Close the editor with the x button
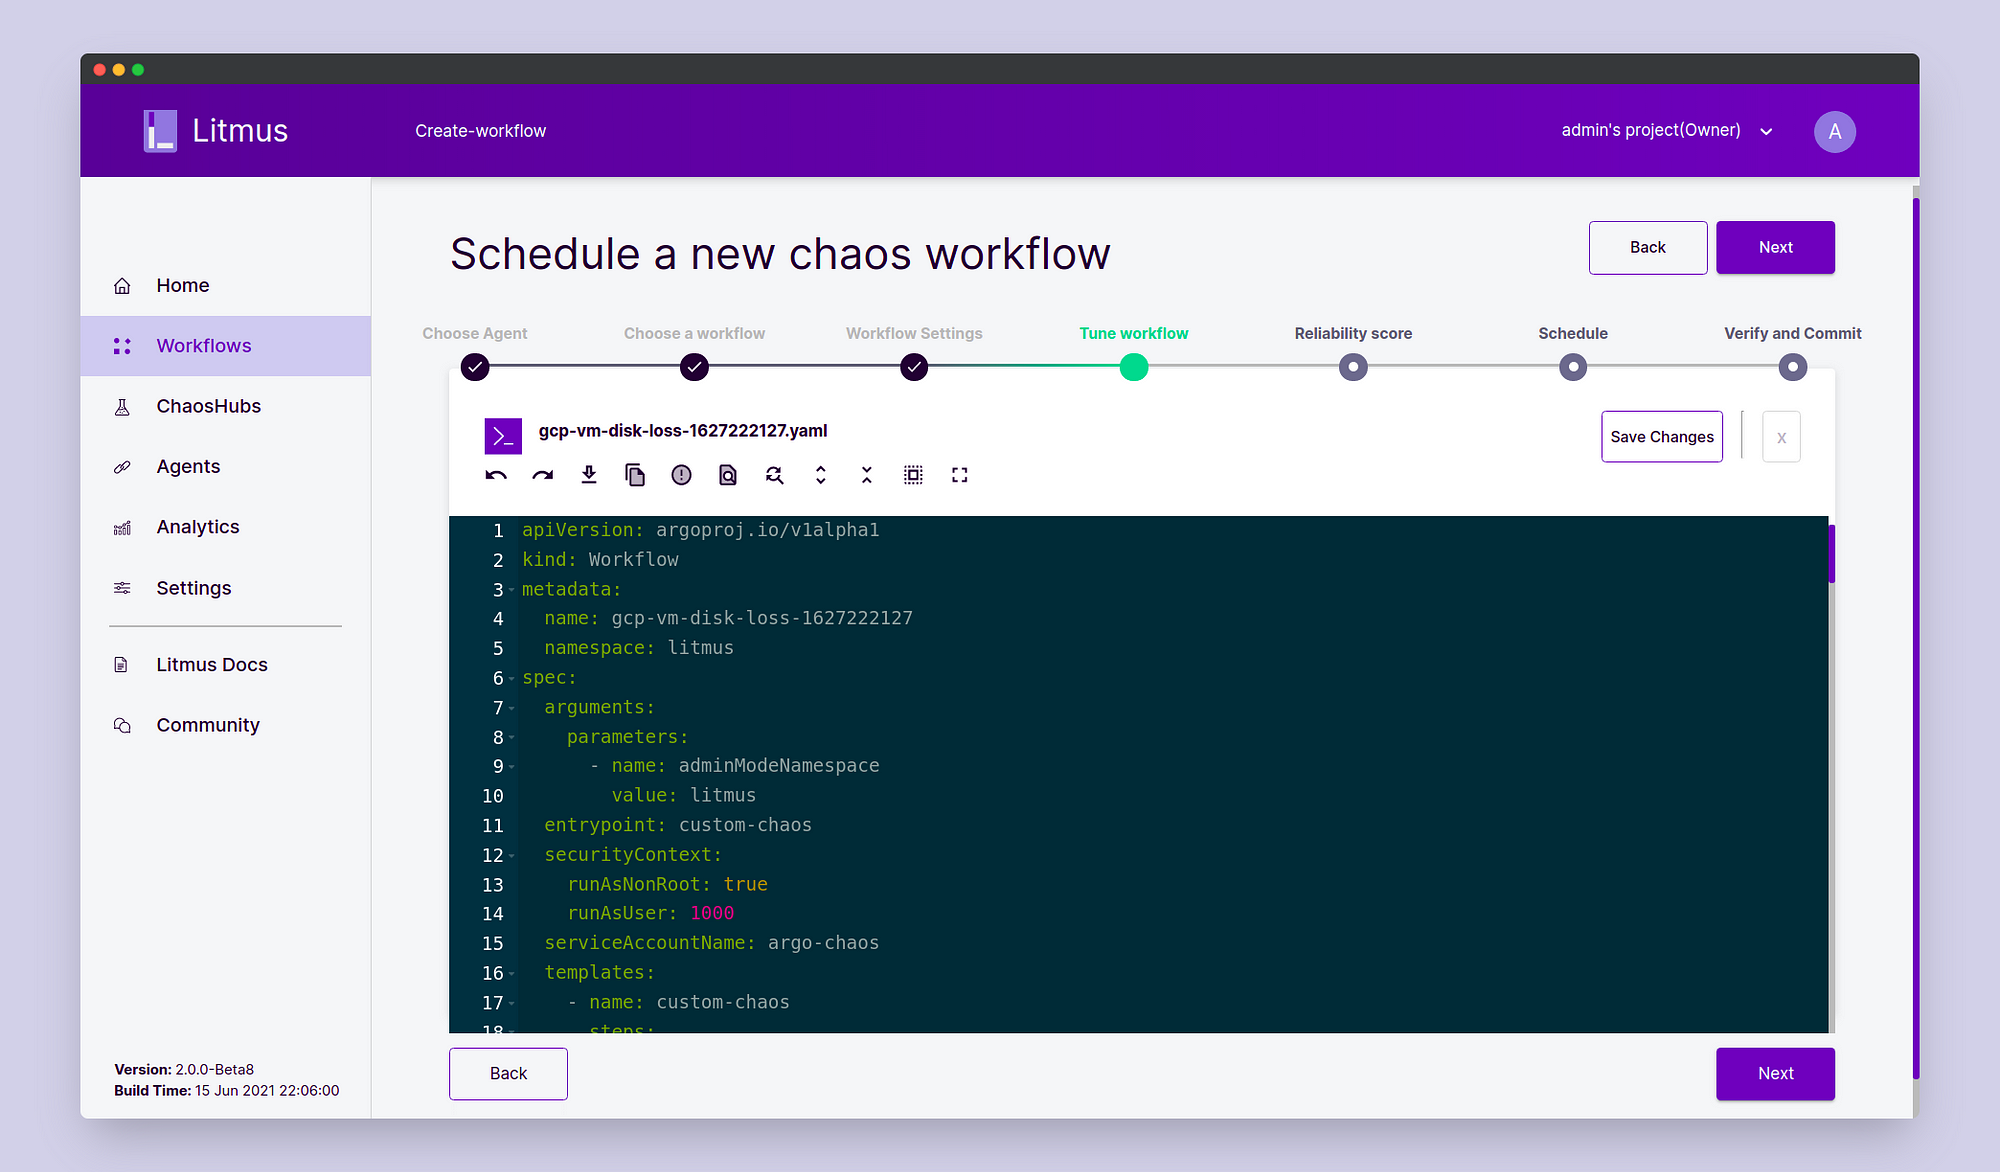Image resolution: width=2000 pixels, height=1172 pixels. pos(1781,437)
